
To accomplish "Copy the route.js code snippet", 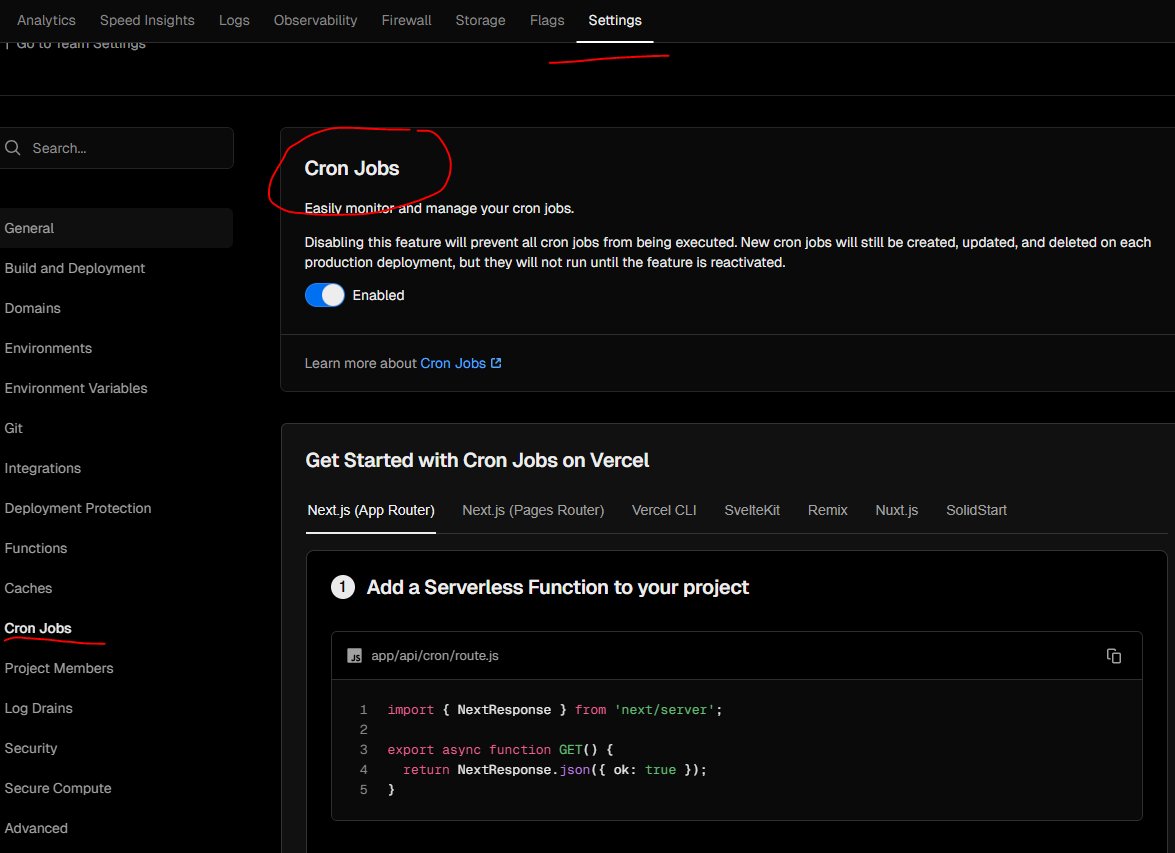I will [x=1113, y=656].
